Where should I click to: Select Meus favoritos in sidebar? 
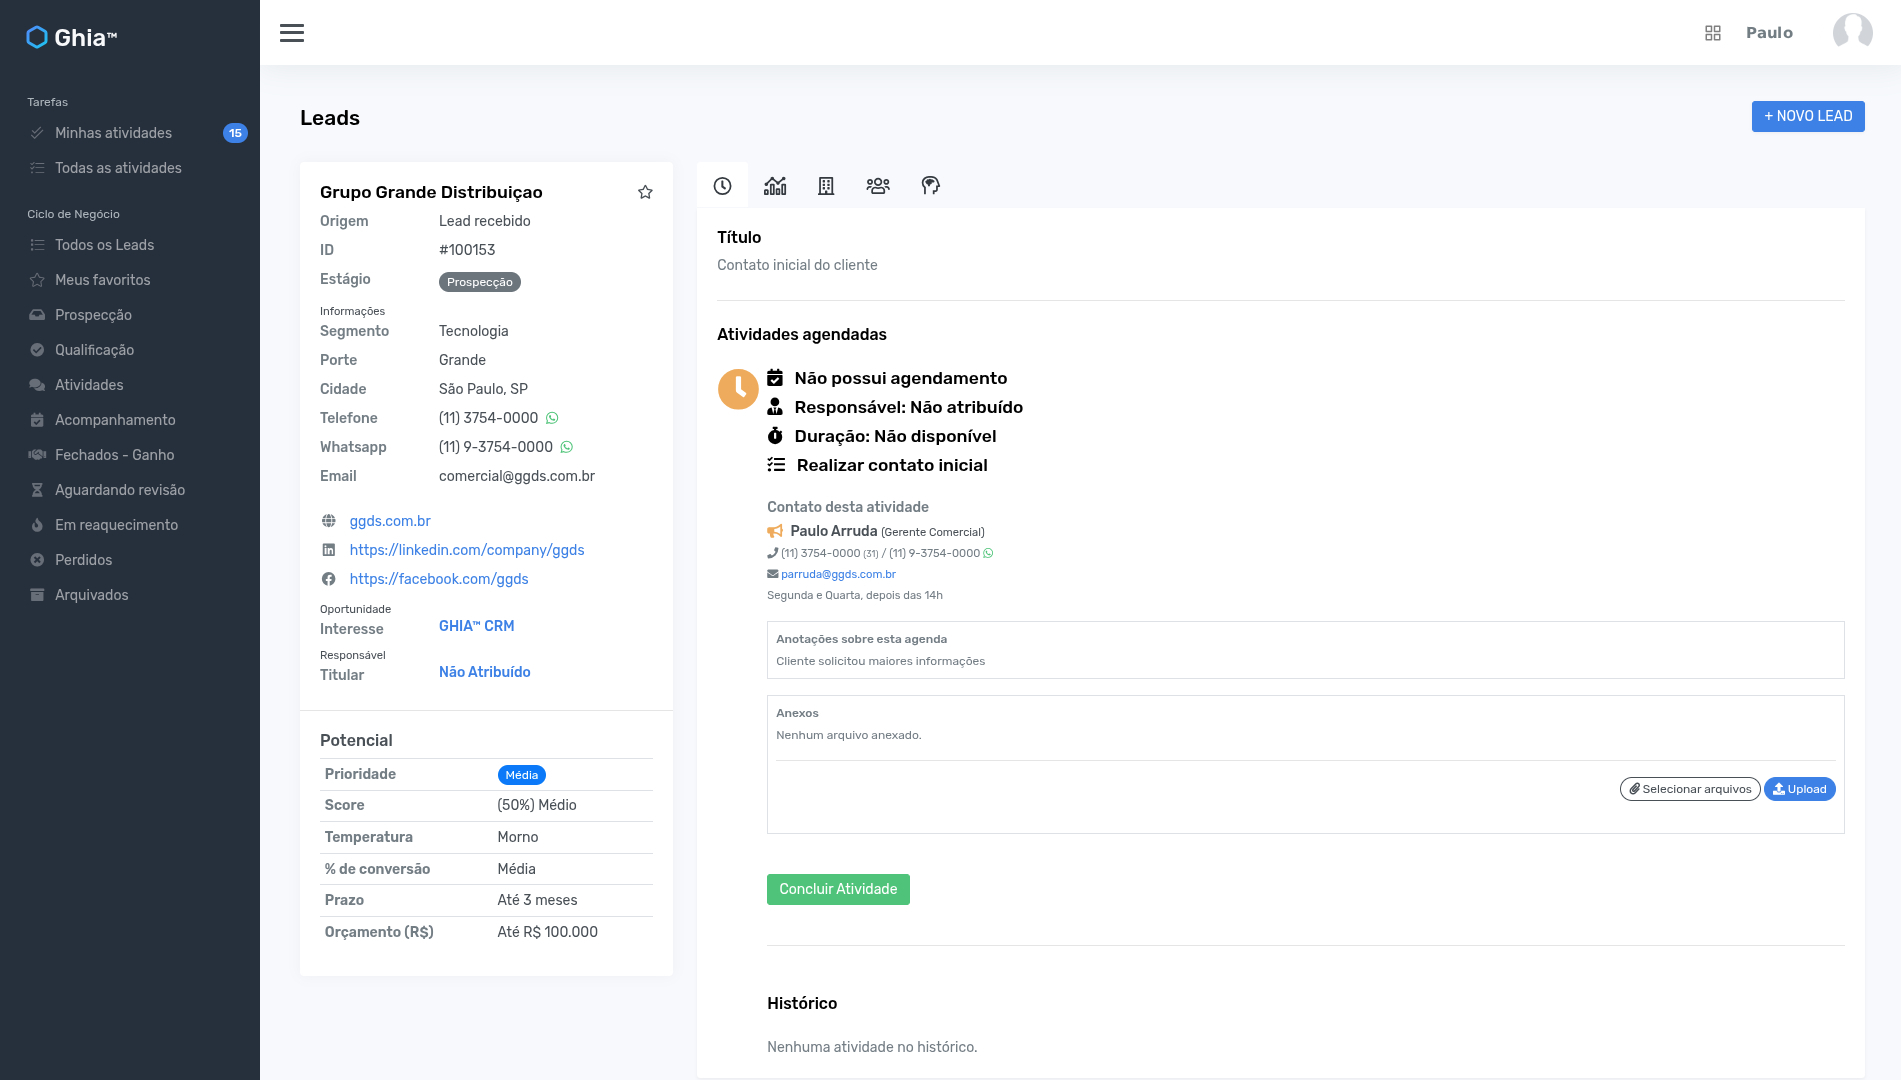point(102,280)
